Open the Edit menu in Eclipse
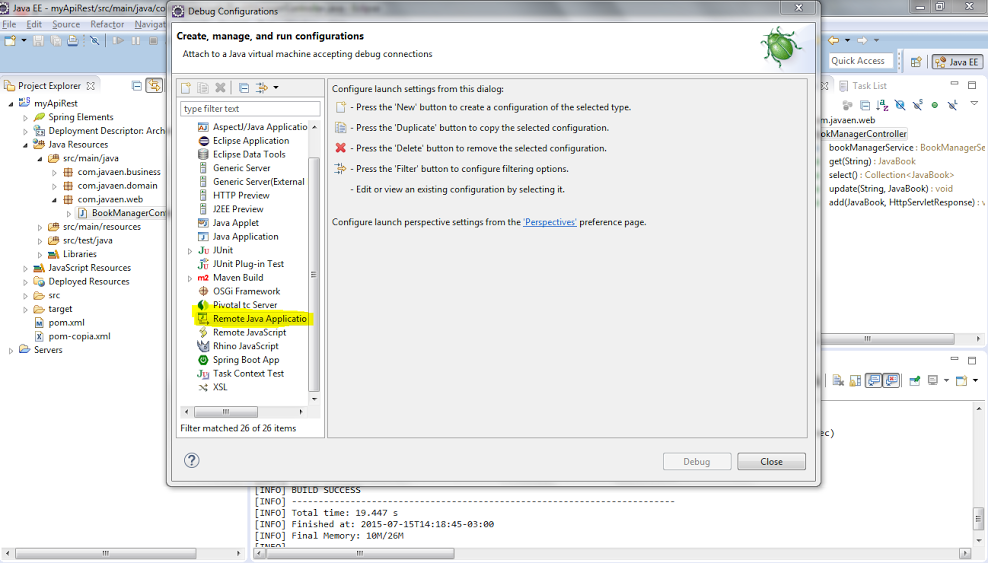 tap(34, 24)
